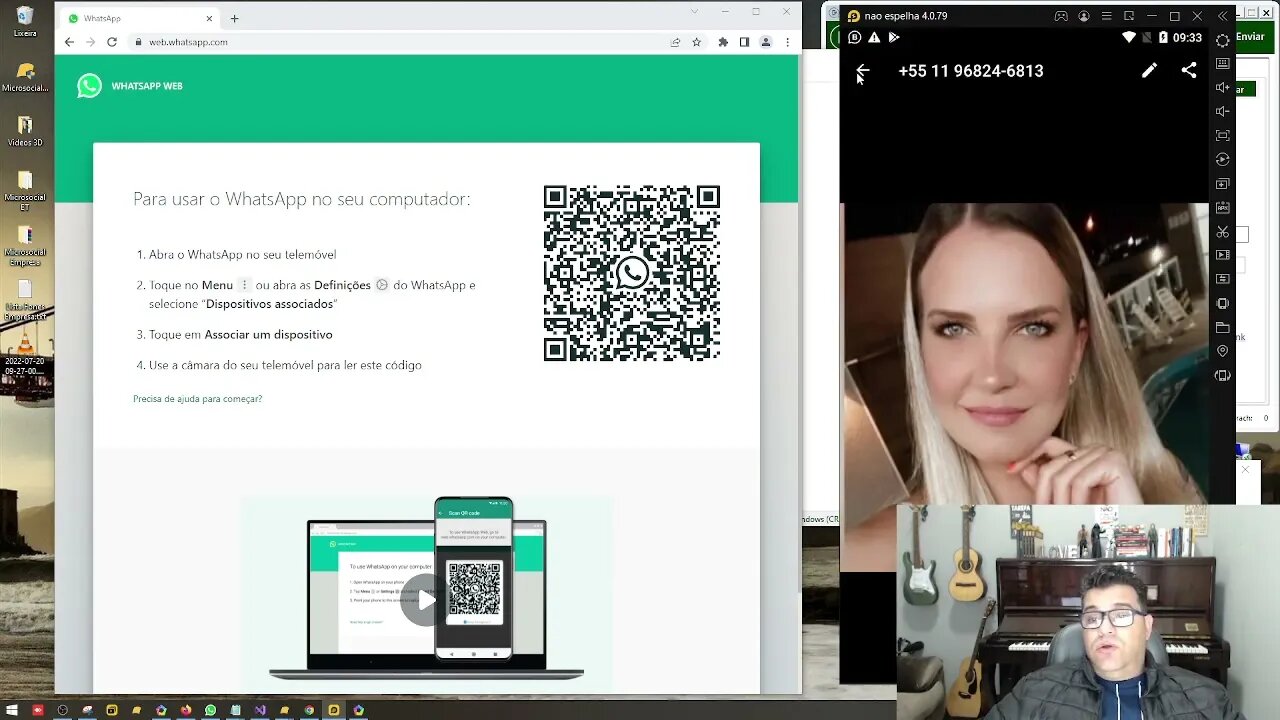The image size is (1280, 720).
Task: Toggle emulator fullscreen from the sidebar
Action: click(x=1222, y=135)
